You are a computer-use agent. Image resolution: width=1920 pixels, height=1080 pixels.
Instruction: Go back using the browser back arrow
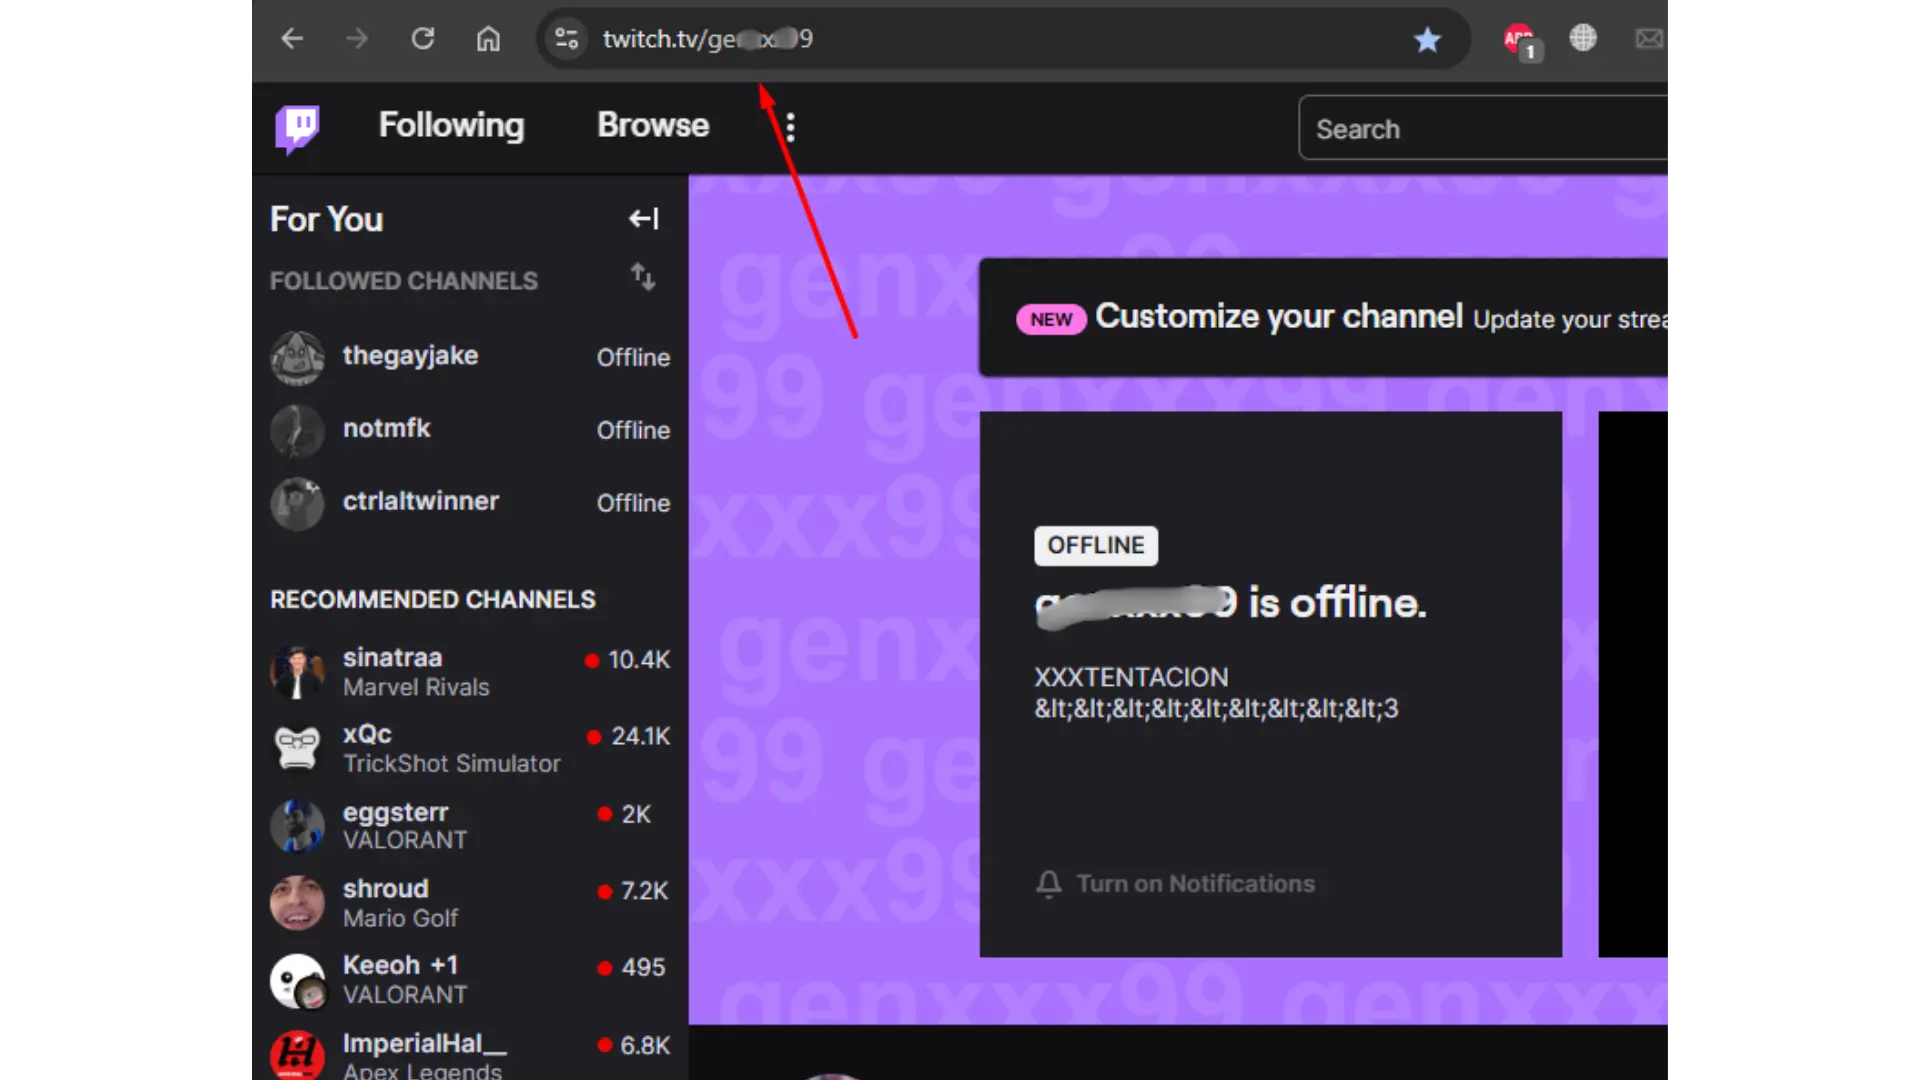pyautogui.click(x=291, y=39)
